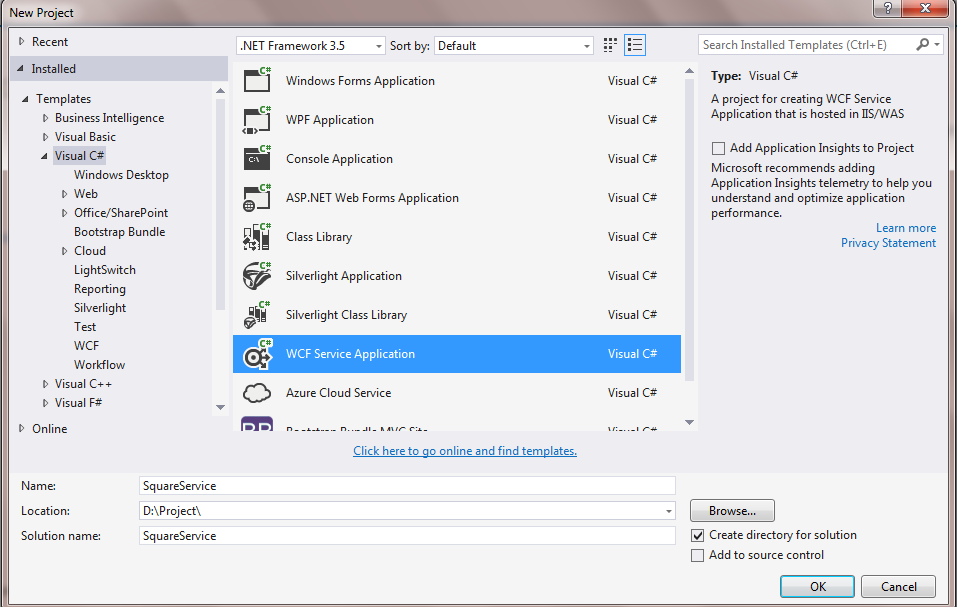Click the template list scroll-up arrow
Viewport: 957px width, 607px height.
tap(689, 71)
